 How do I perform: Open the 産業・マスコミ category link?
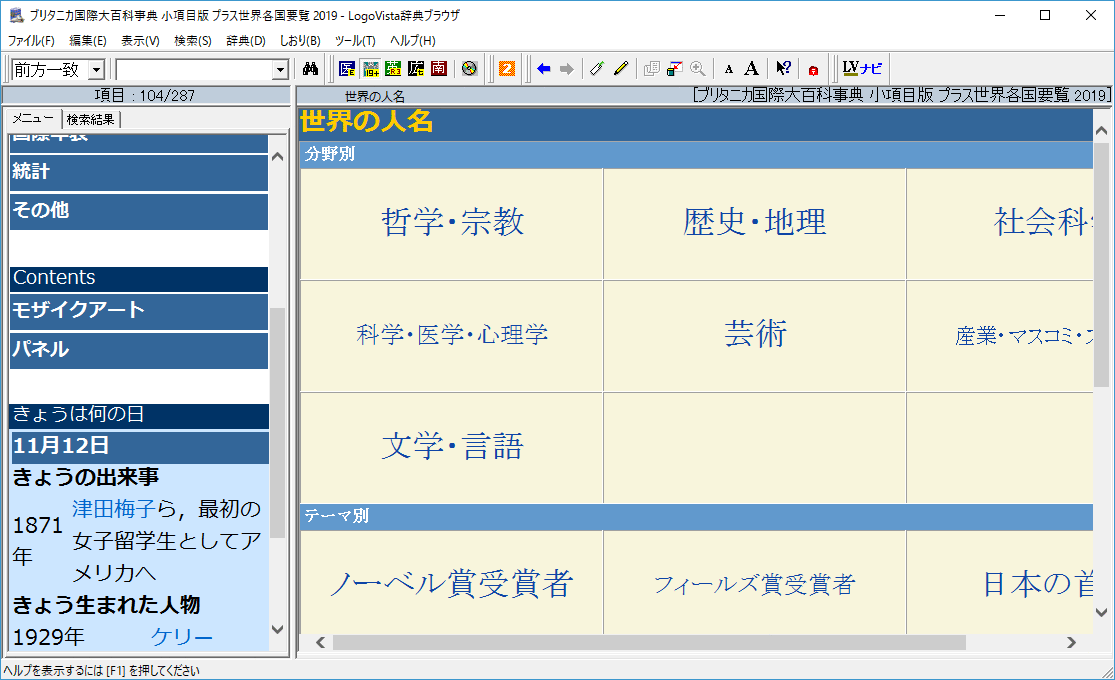coord(1024,336)
